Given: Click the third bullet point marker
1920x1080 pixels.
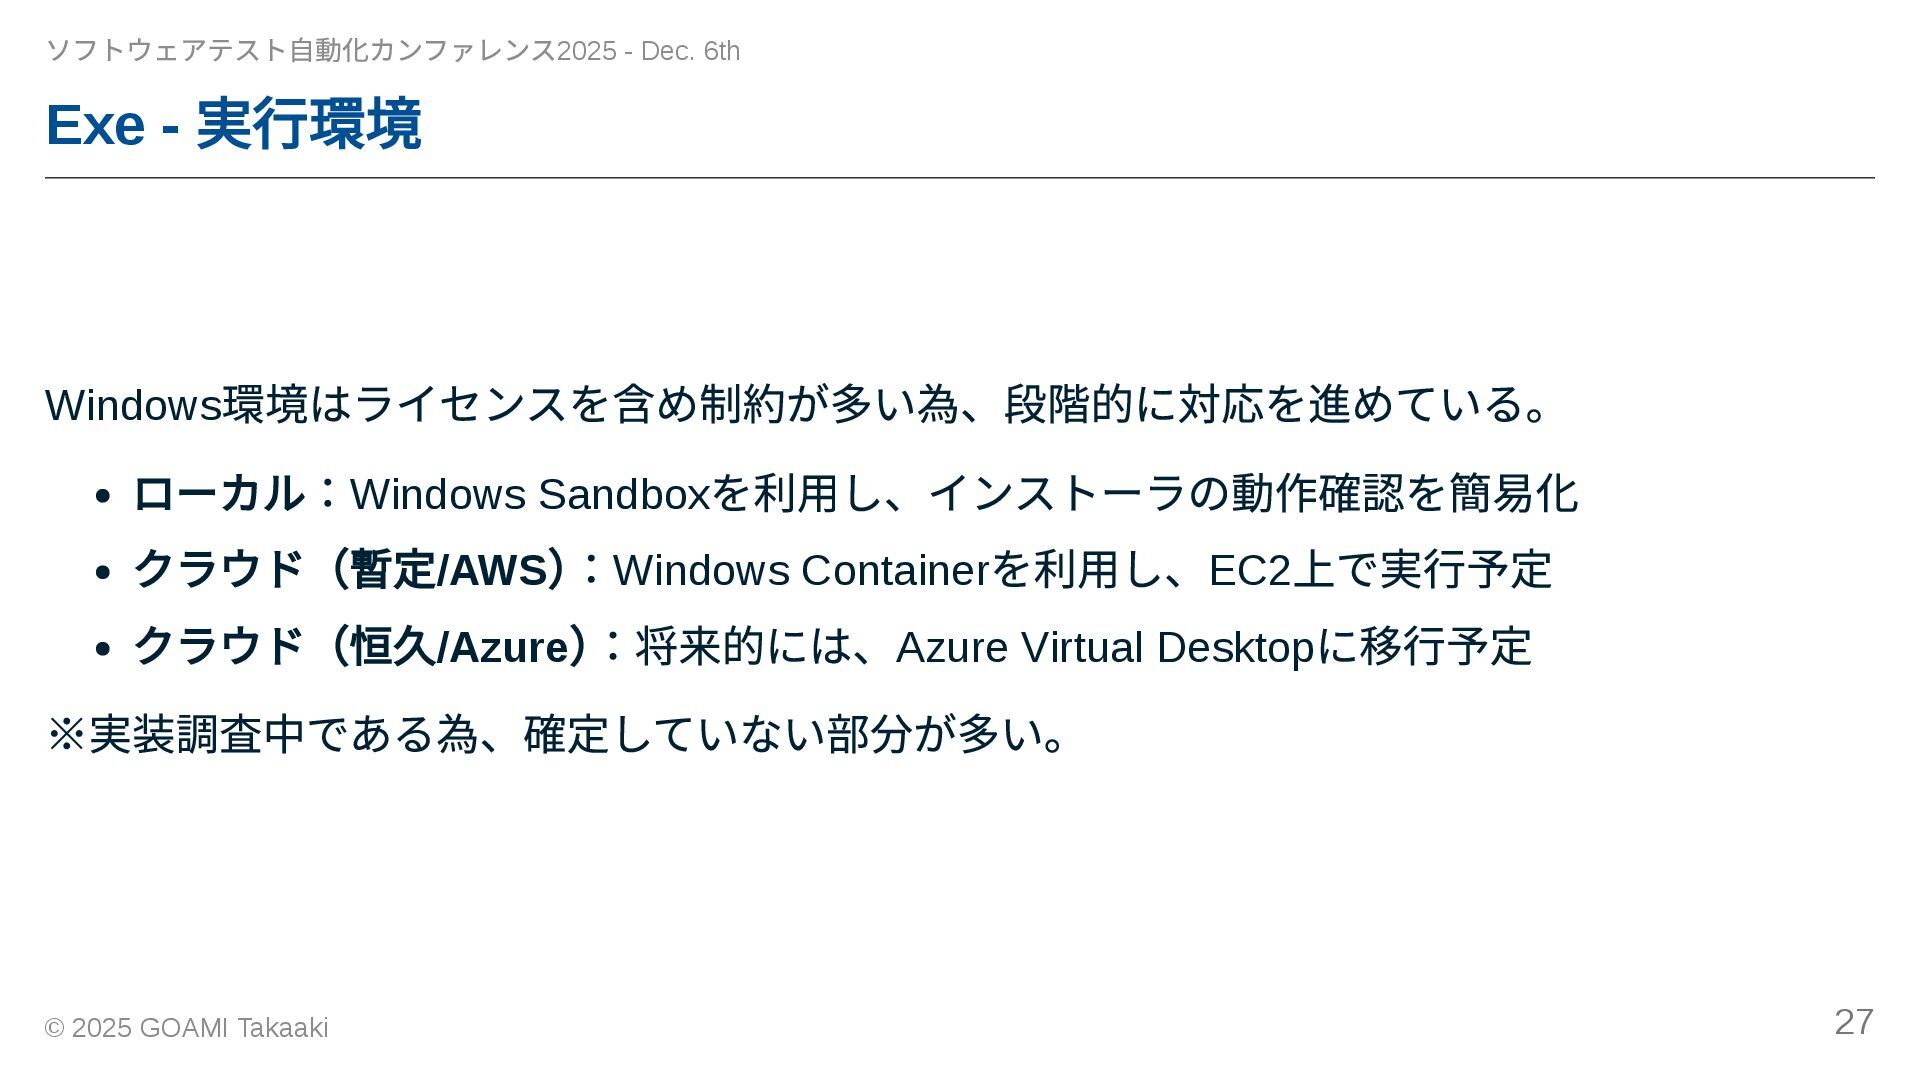Looking at the screenshot, I should (101, 649).
